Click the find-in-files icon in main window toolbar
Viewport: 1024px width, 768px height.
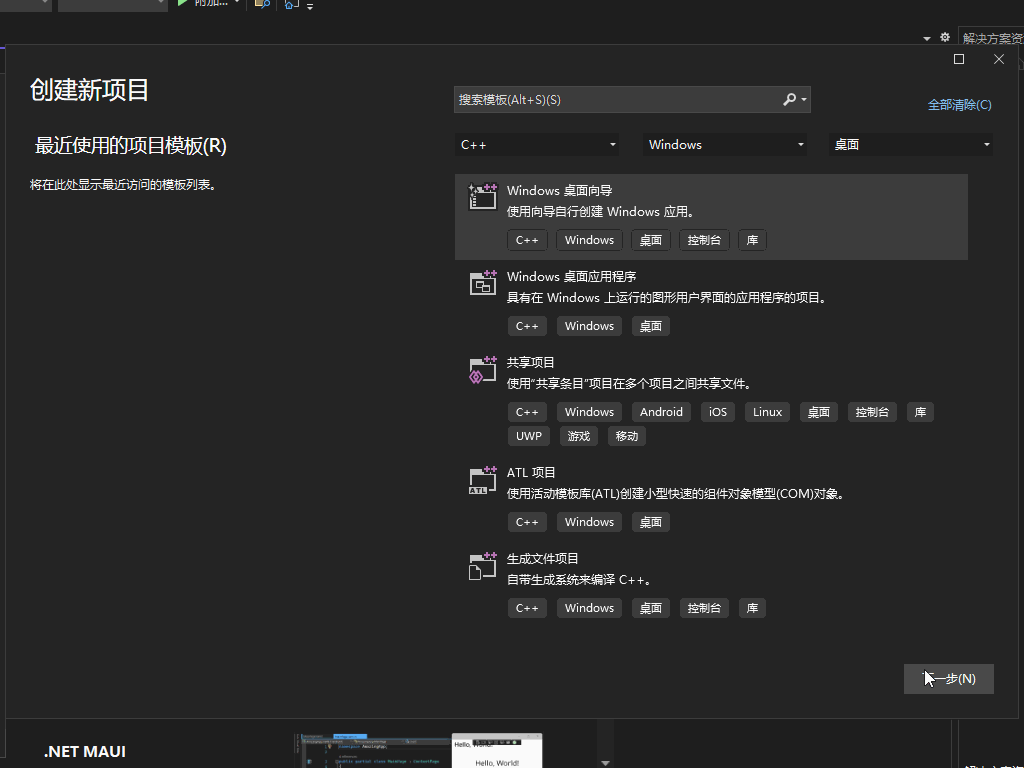(x=262, y=4)
